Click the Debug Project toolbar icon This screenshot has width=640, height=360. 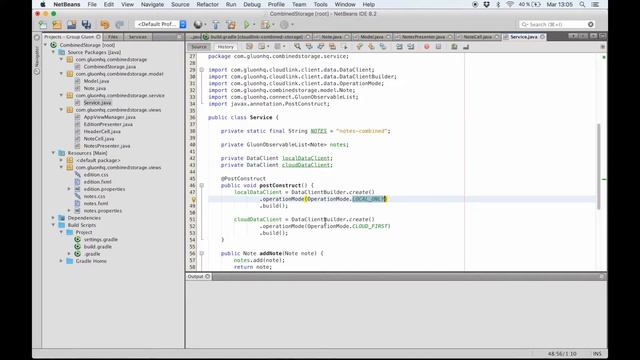265,24
